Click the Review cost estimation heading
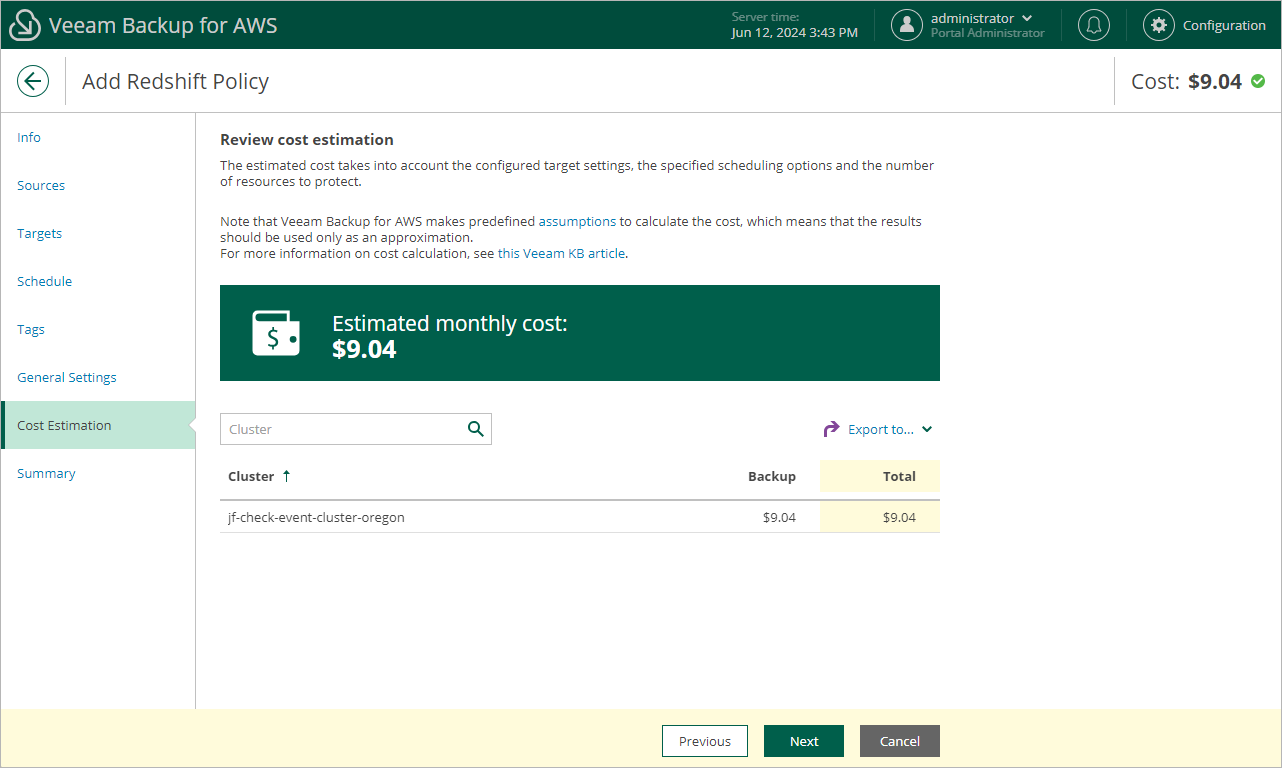 (x=307, y=139)
